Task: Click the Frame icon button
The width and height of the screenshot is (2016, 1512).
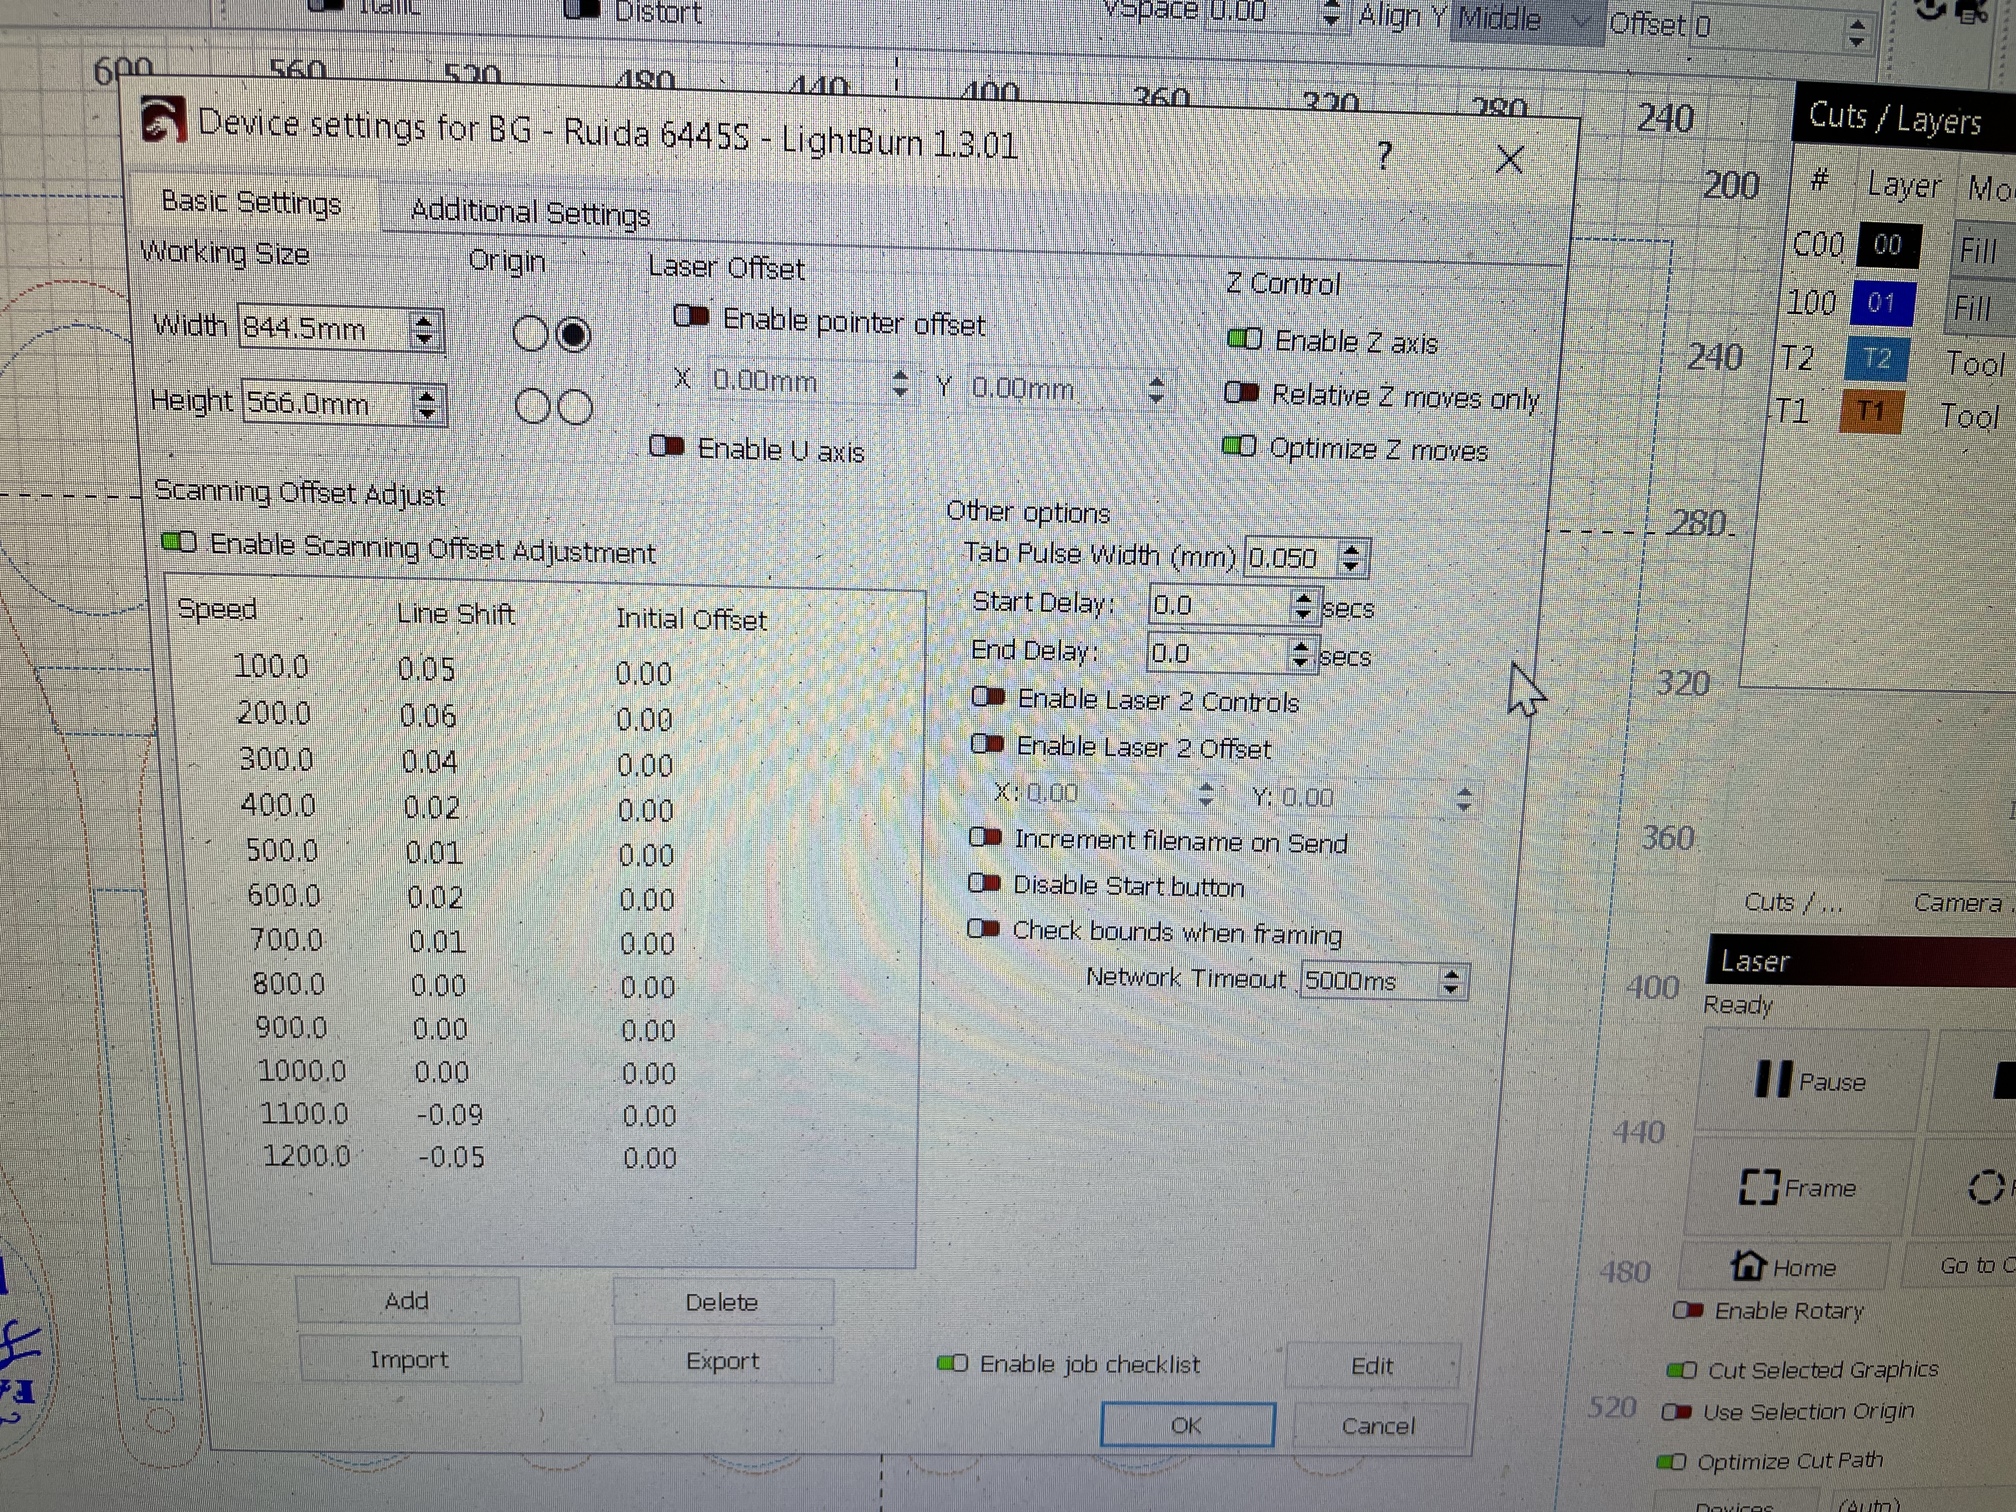Action: click(1759, 1187)
